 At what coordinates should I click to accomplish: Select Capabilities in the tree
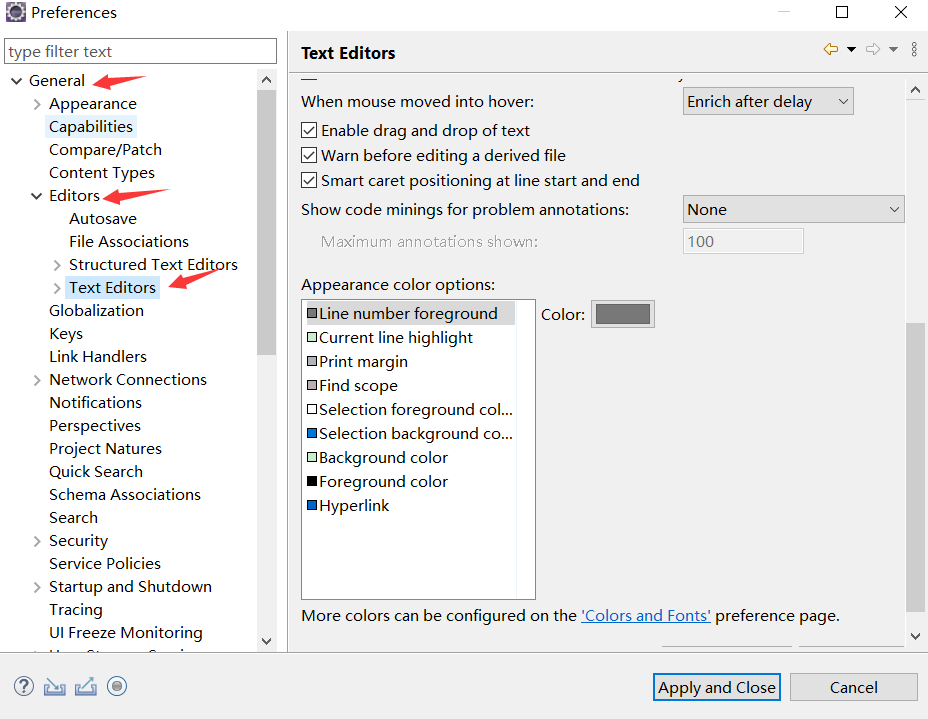[x=91, y=127]
